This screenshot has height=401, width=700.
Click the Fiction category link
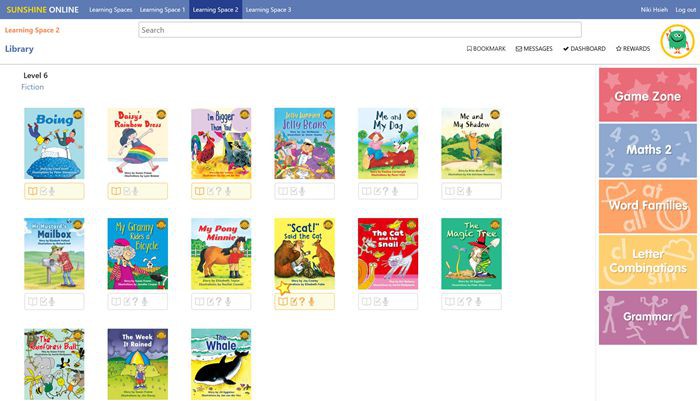point(32,87)
